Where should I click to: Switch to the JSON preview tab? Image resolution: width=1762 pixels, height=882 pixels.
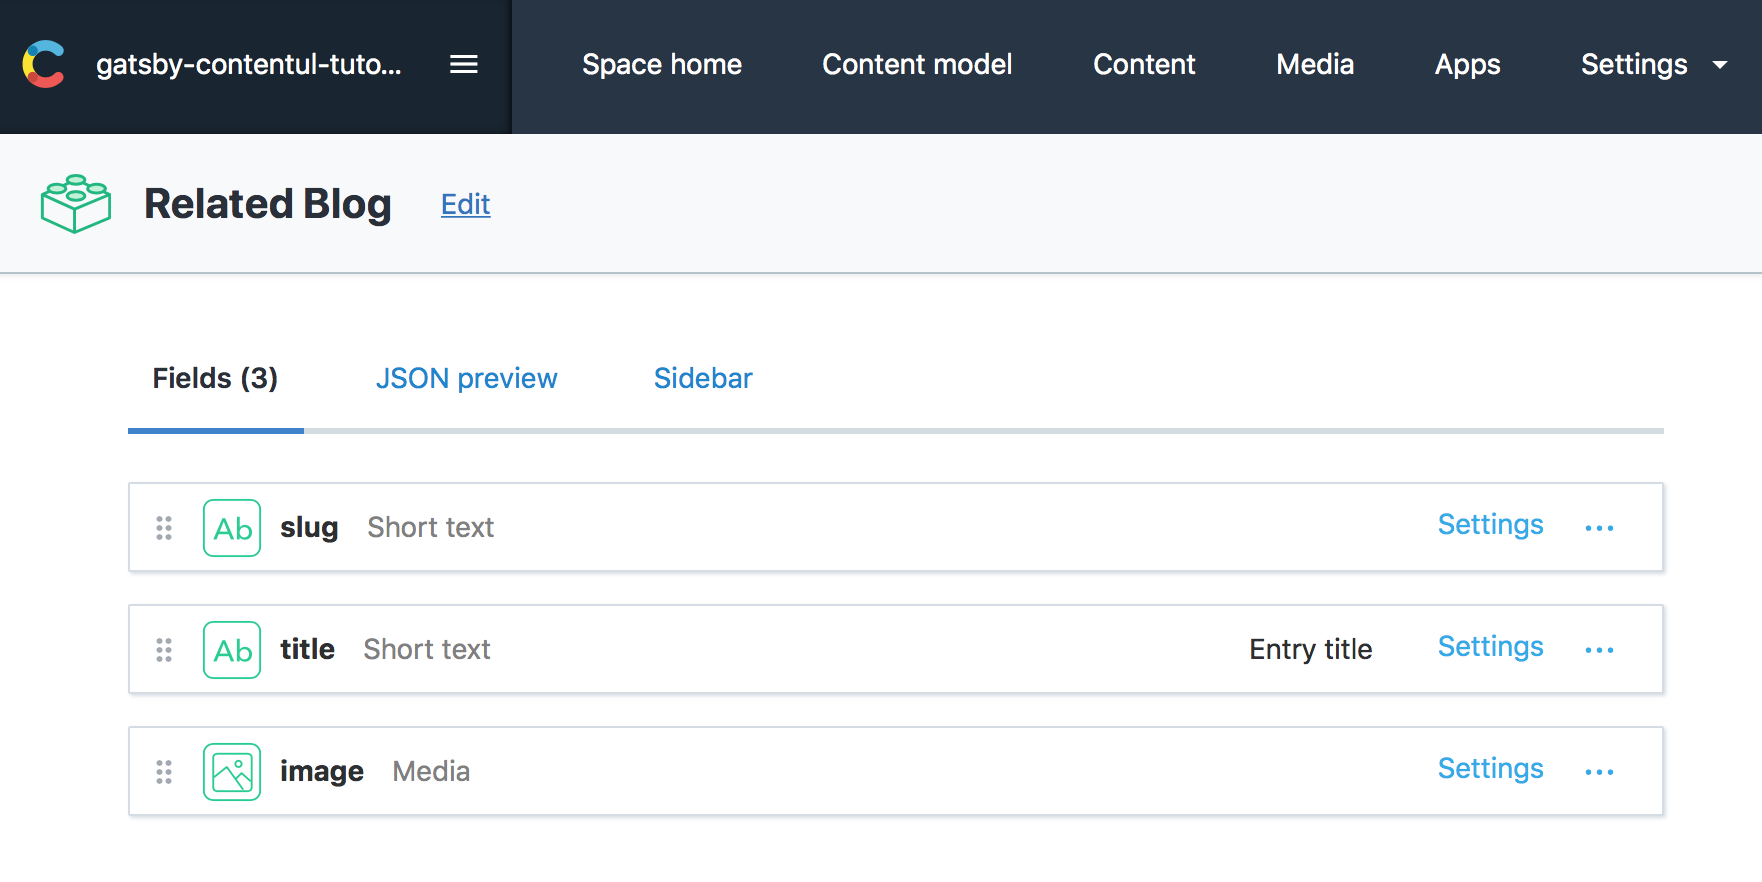click(x=466, y=378)
